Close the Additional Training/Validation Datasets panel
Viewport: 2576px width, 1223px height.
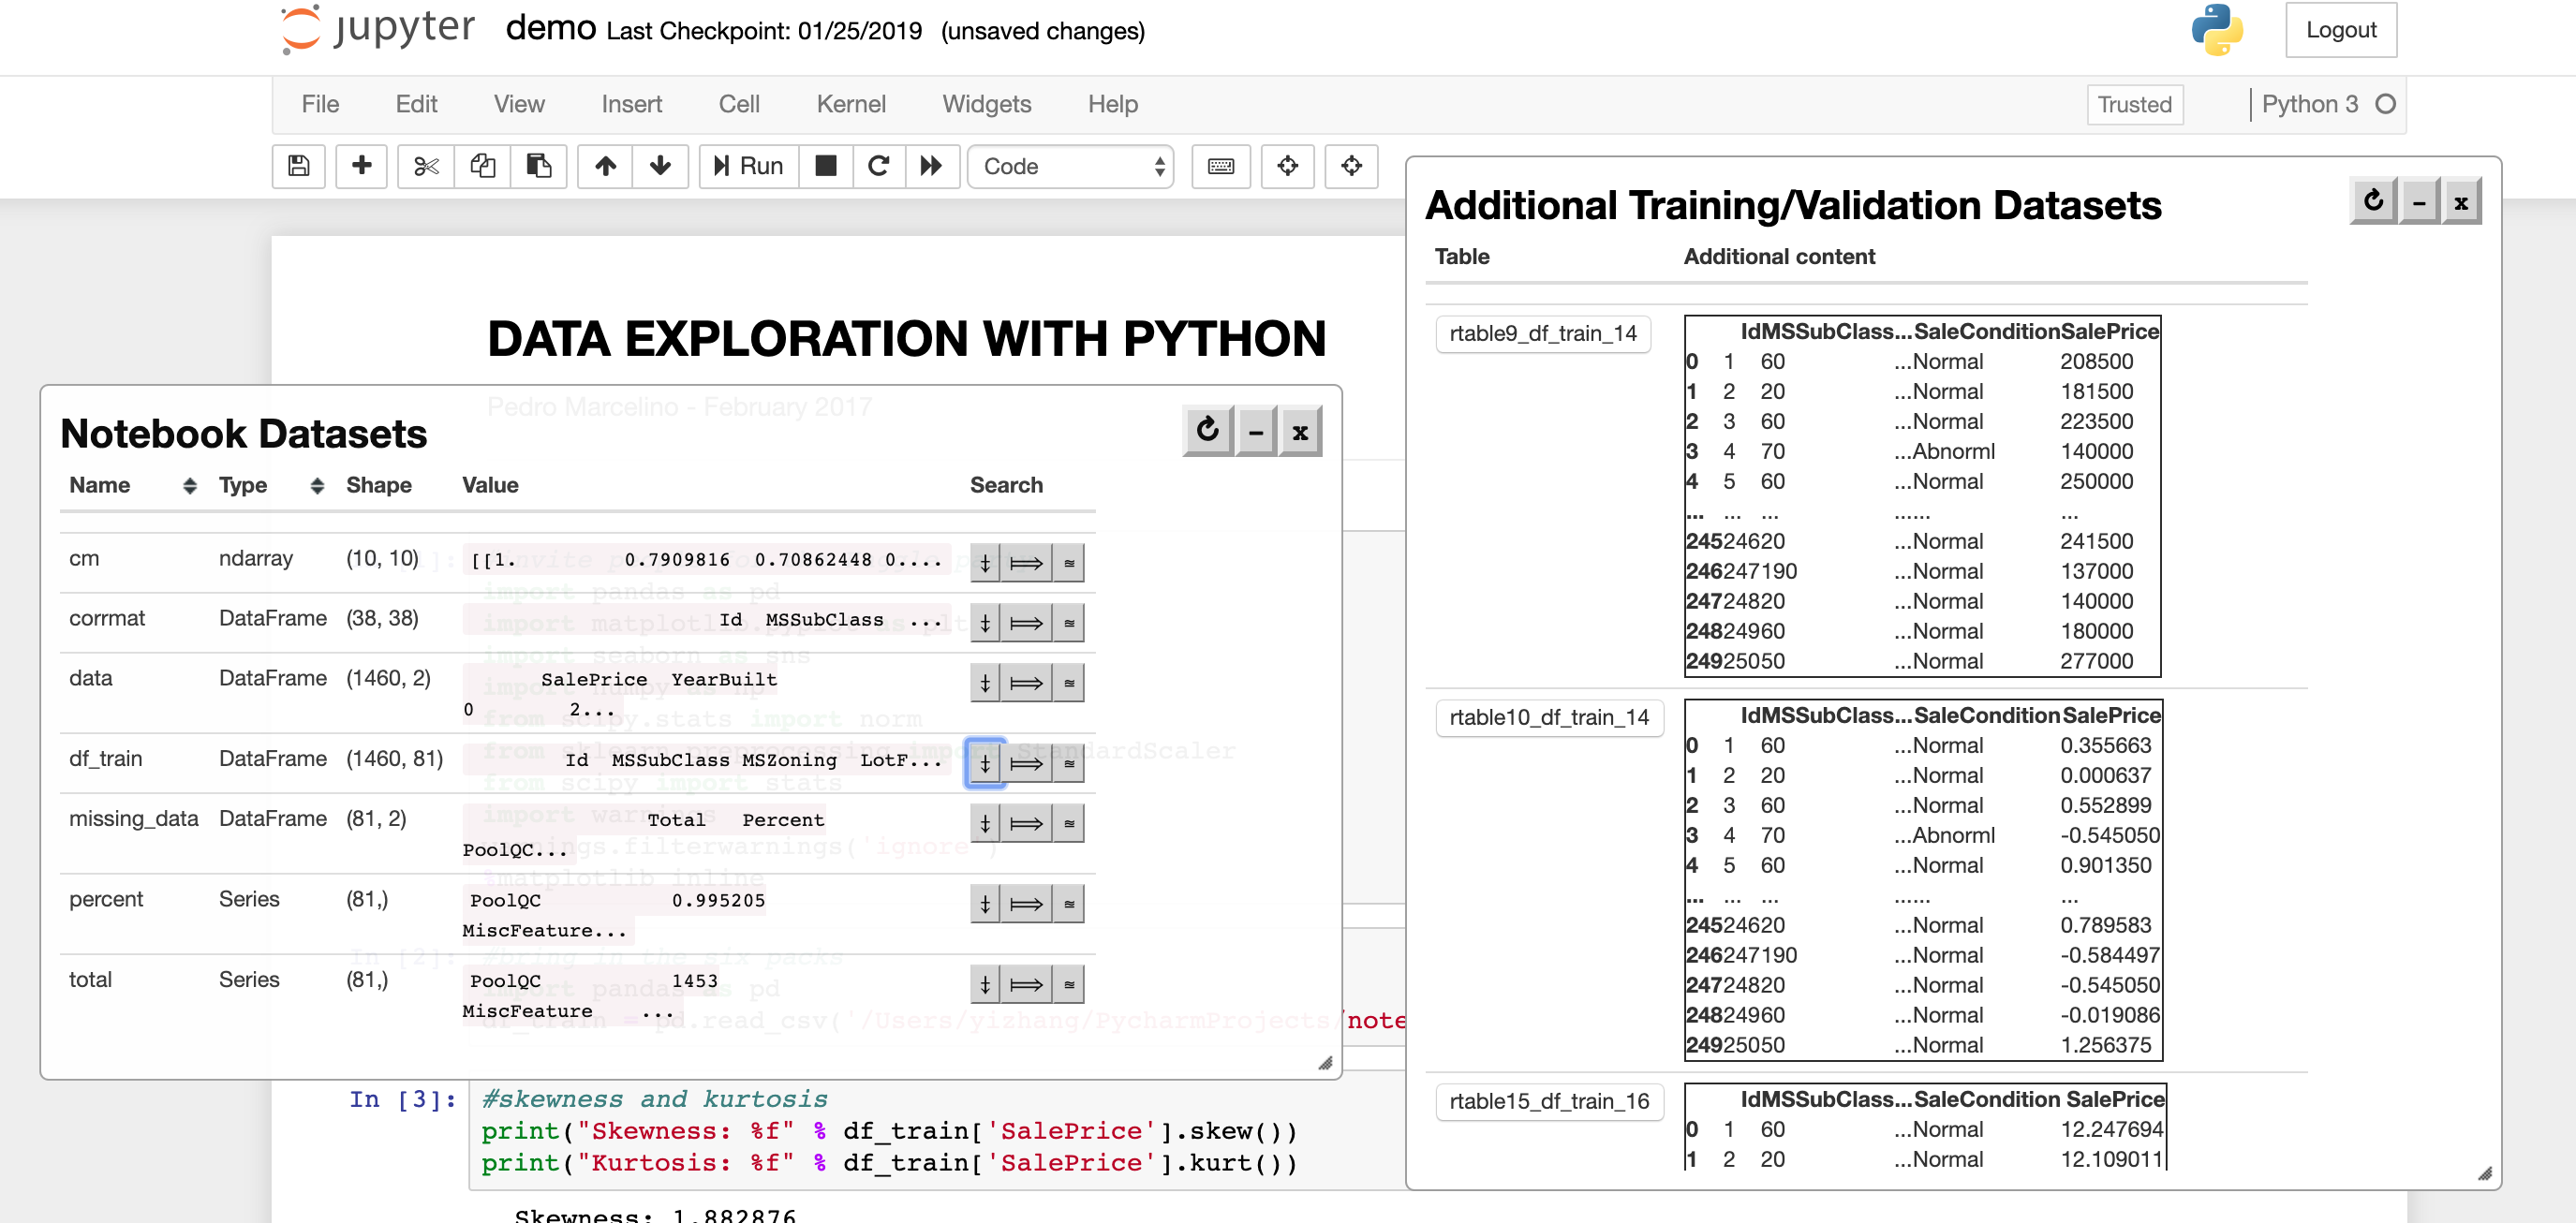pos(2461,201)
